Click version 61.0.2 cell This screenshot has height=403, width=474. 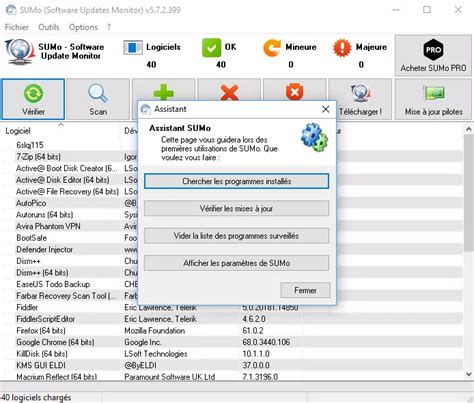[253, 331]
